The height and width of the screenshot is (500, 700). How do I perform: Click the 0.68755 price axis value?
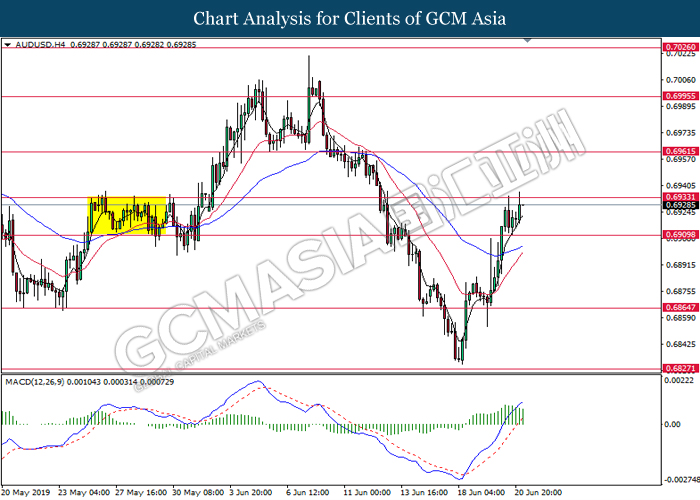[681, 291]
